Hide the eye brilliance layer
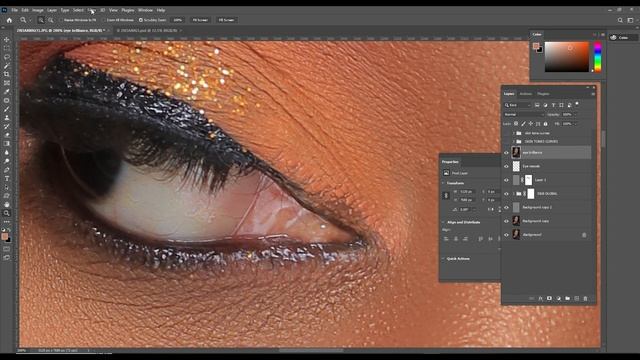Screen dimensions: 640x360 (506, 153)
